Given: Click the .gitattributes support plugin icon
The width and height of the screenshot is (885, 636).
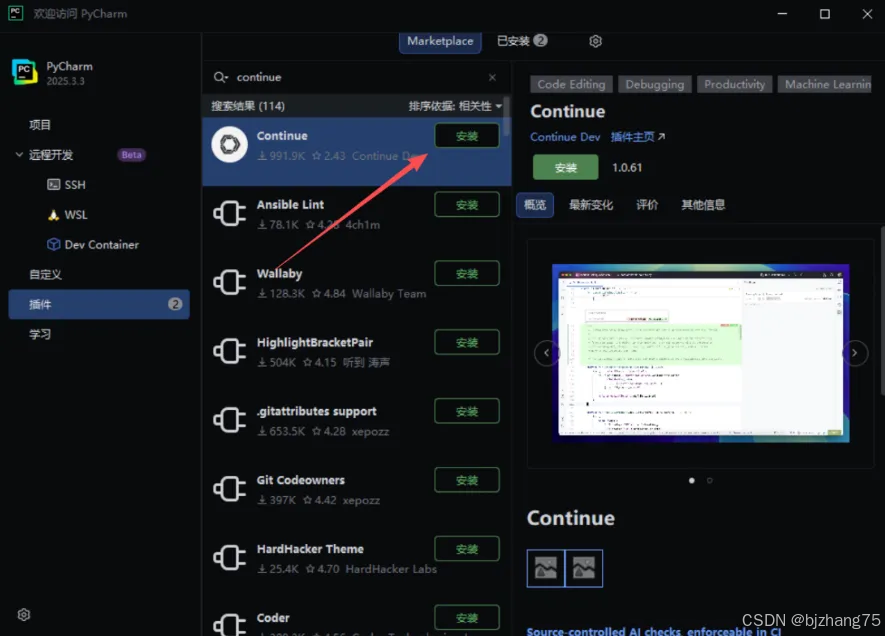Looking at the screenshot, I should 230,420.
